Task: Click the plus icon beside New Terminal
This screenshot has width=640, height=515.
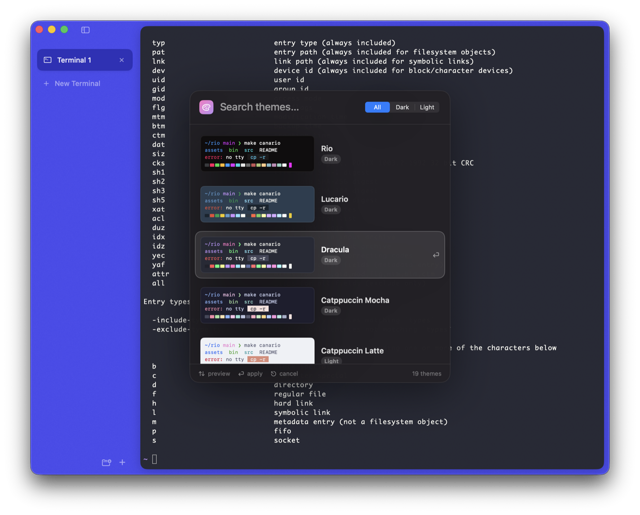Action: [x=46, y=83]
